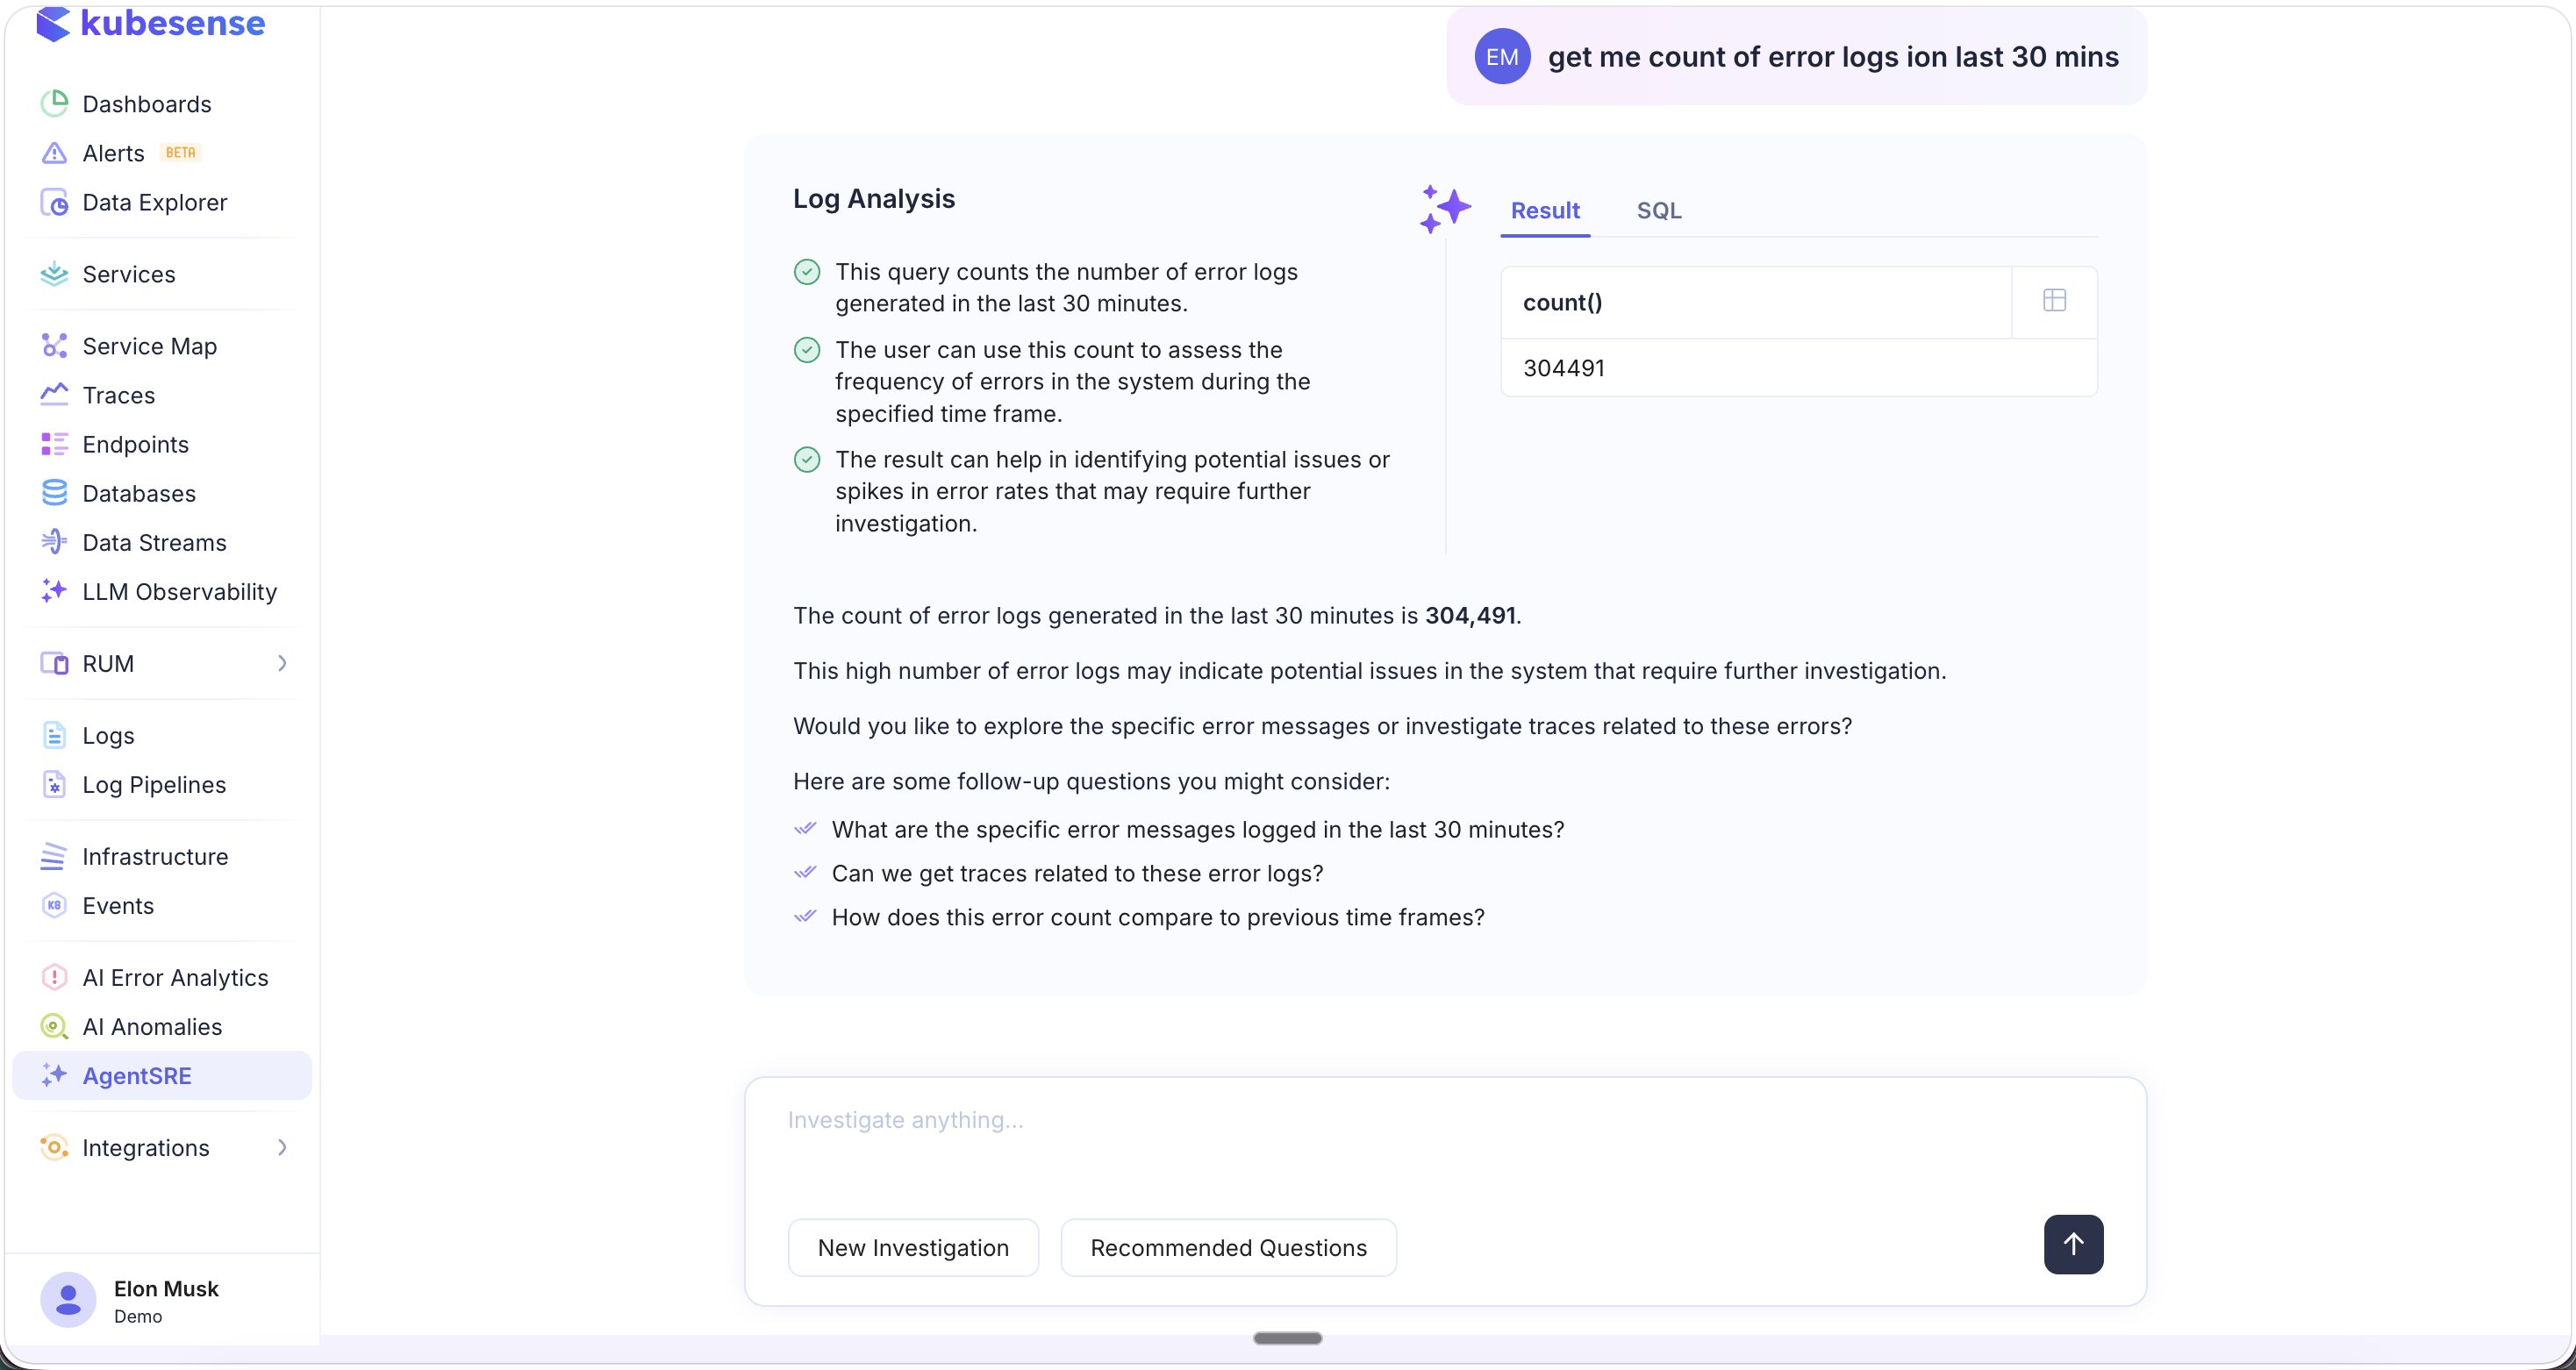Click checkmark beside 'This query counts' line
The image size is (2576, 1370).
(x=807, y=271)
